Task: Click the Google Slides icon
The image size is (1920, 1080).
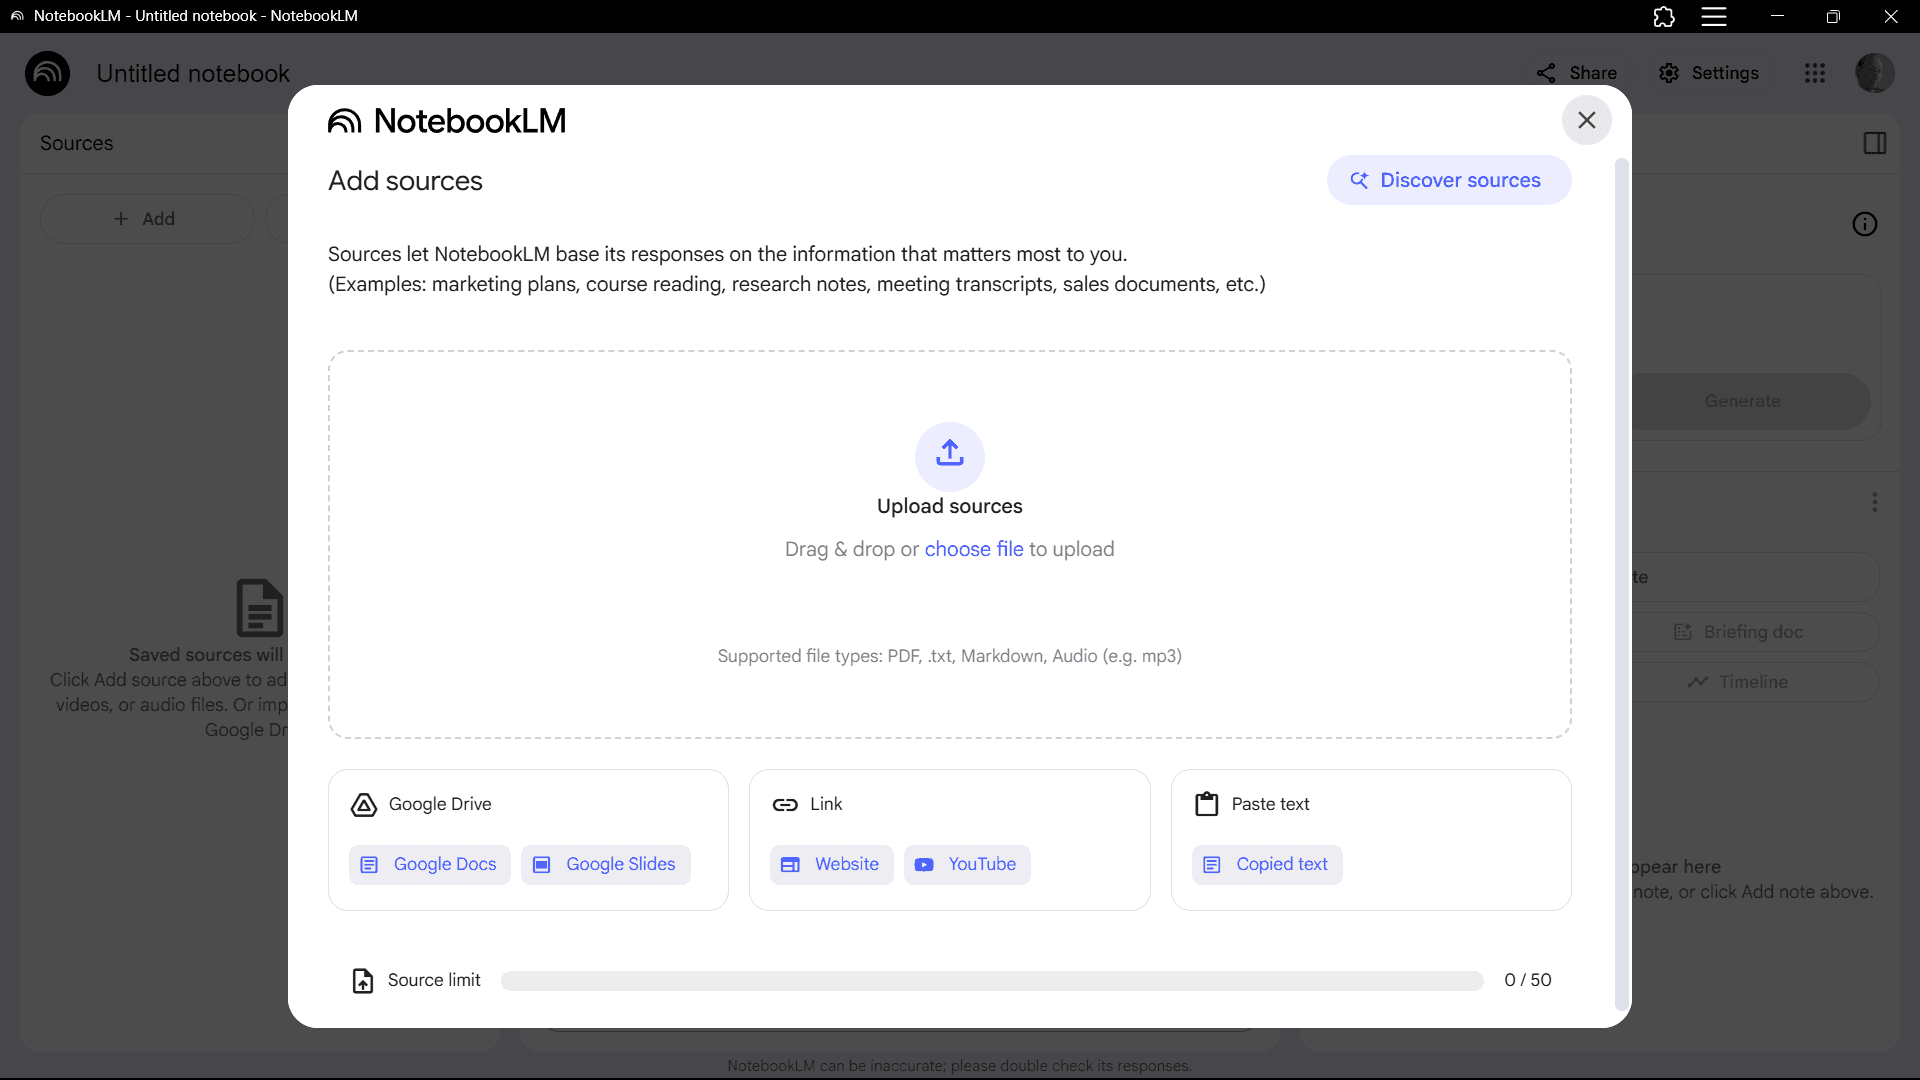Action: coord(541,865)
